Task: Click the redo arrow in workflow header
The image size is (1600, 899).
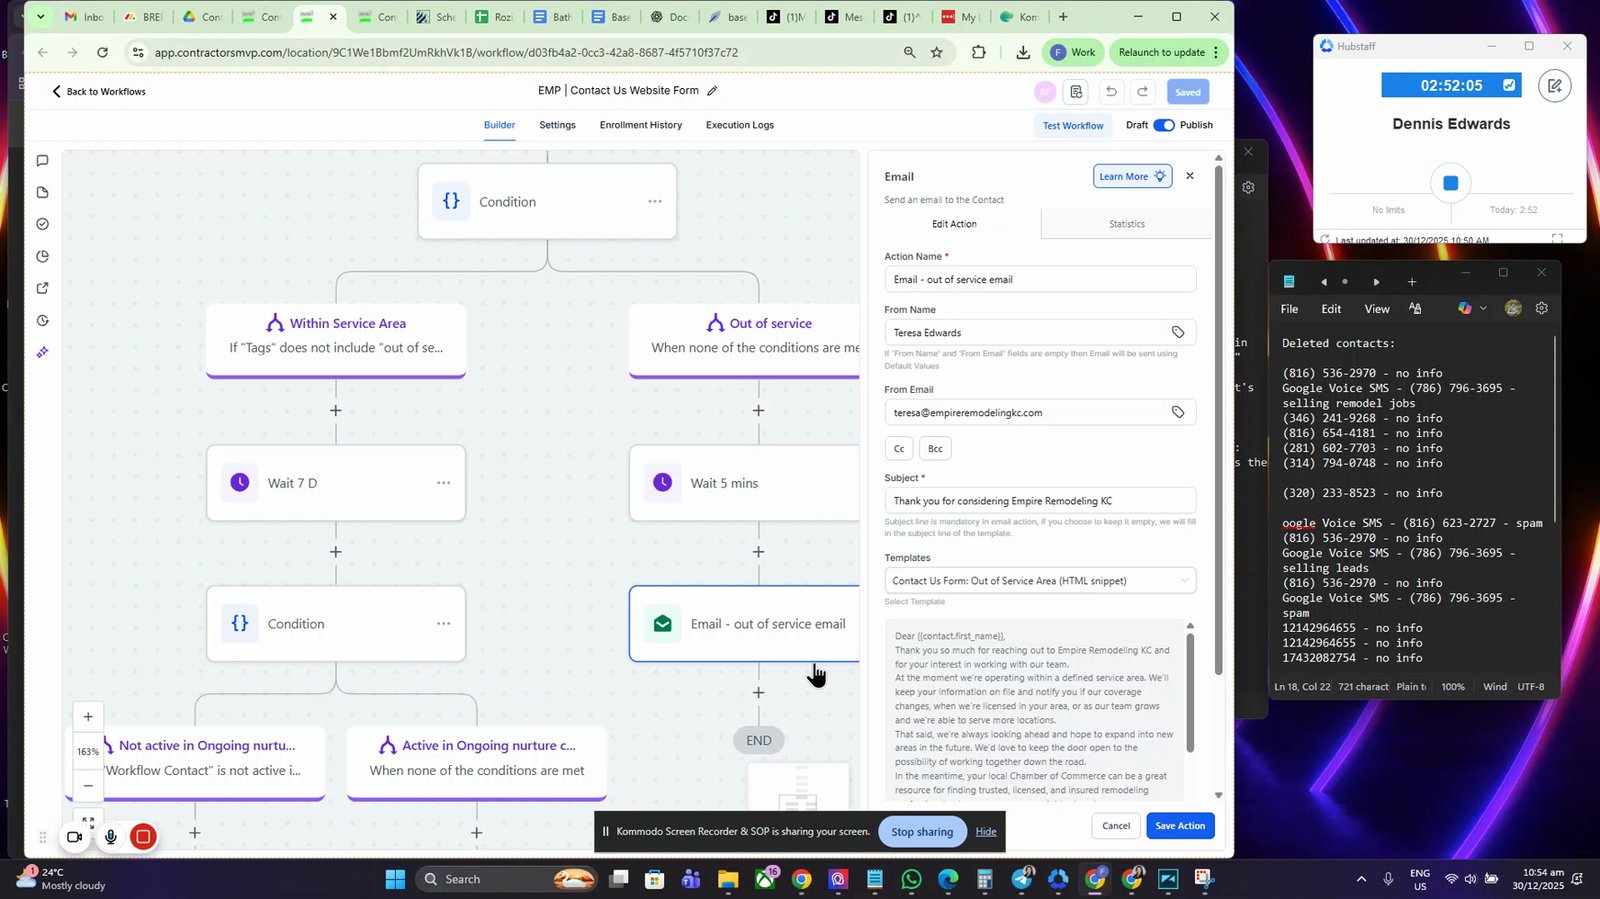Action: (1143, 91)
